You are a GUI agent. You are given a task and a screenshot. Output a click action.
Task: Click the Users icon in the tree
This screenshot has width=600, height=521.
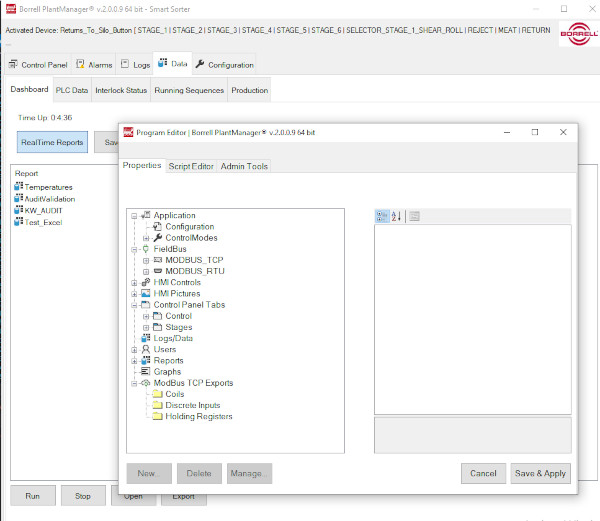(x=146, y=349)
